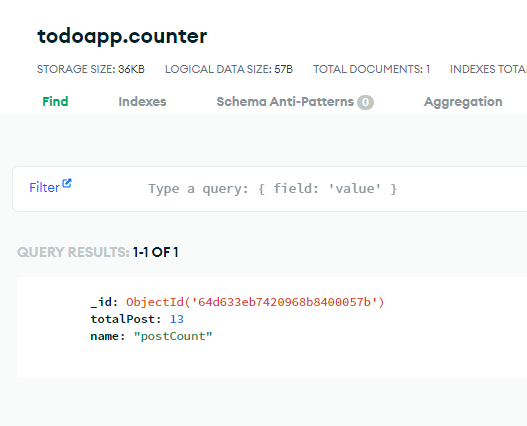Click the TOTAL DOCUMENTS: 1 stat
This screenshot has height=426, width=527.
pos(371,69)
